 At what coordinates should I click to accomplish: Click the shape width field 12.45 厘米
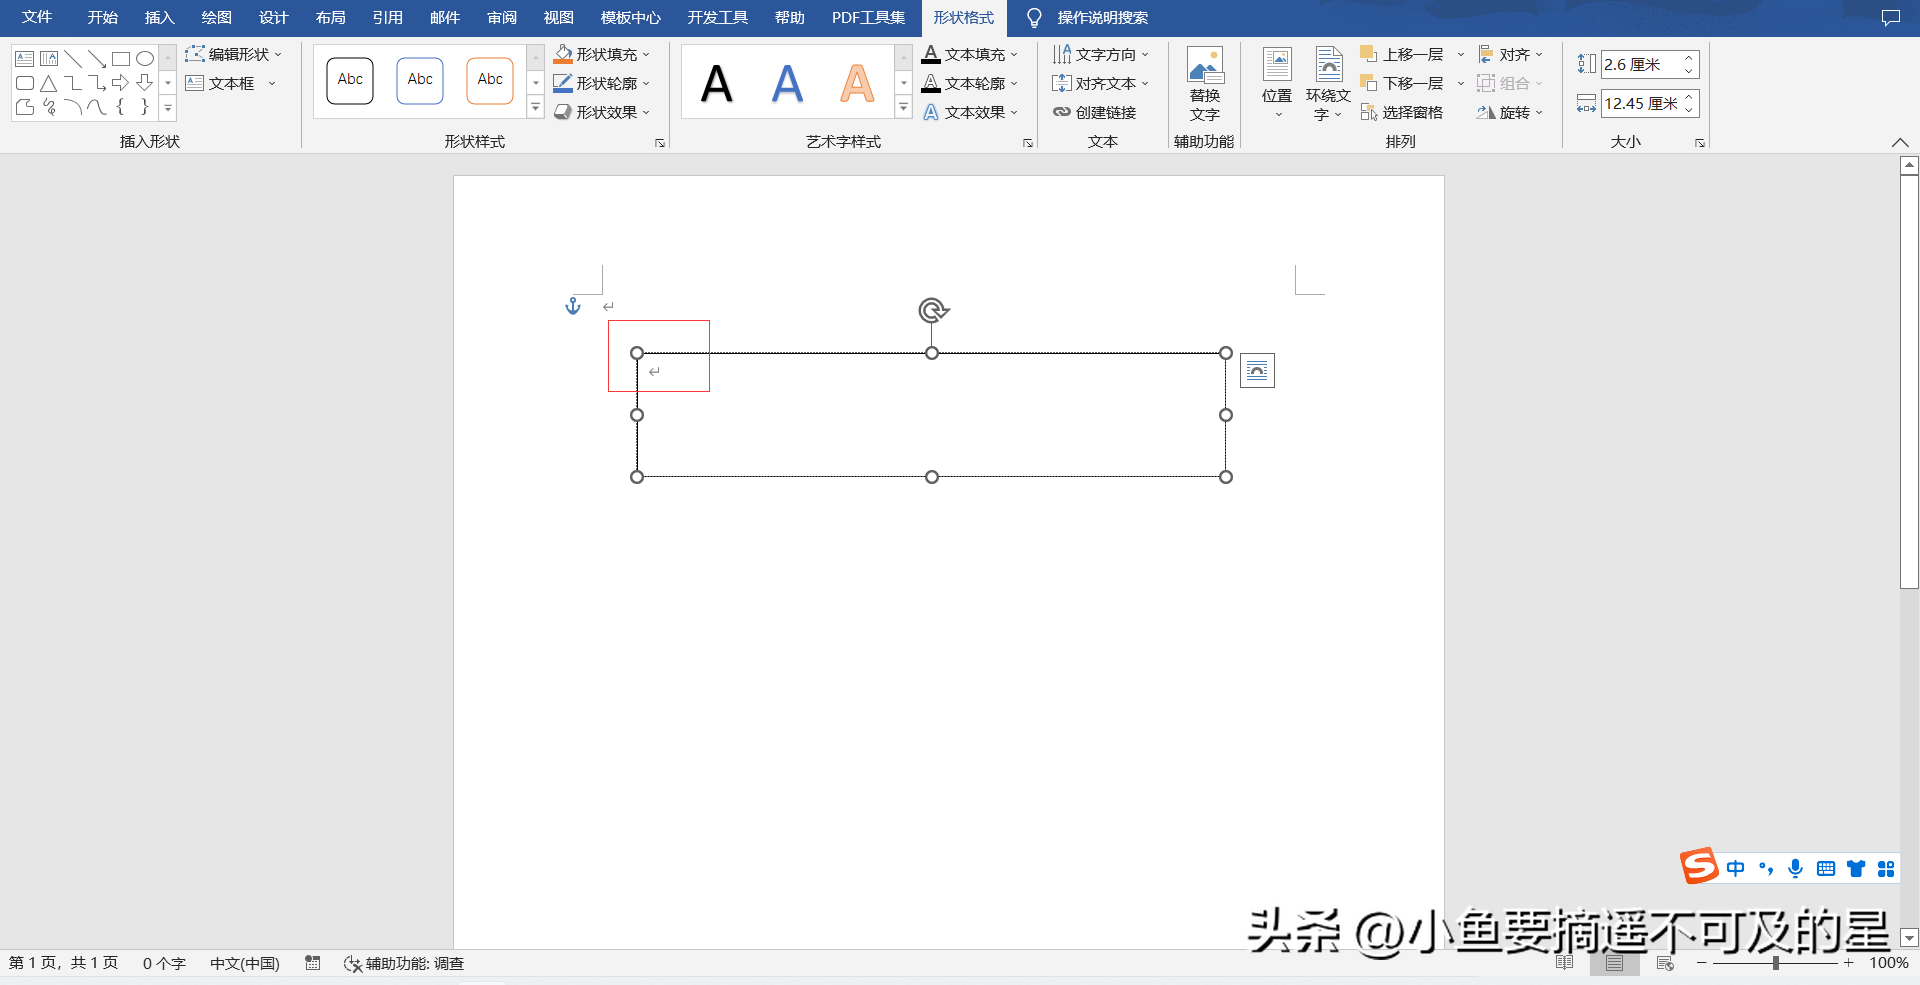click(x=1640, y=103)
